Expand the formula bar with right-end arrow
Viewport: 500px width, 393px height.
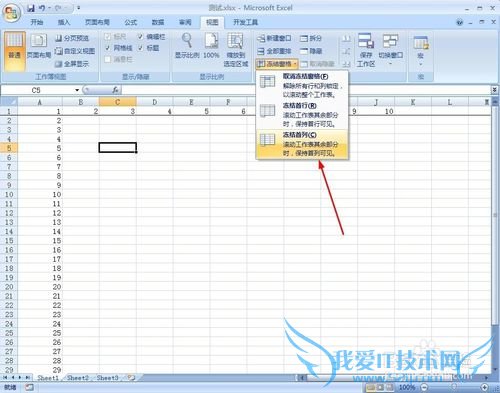(494, 90)
